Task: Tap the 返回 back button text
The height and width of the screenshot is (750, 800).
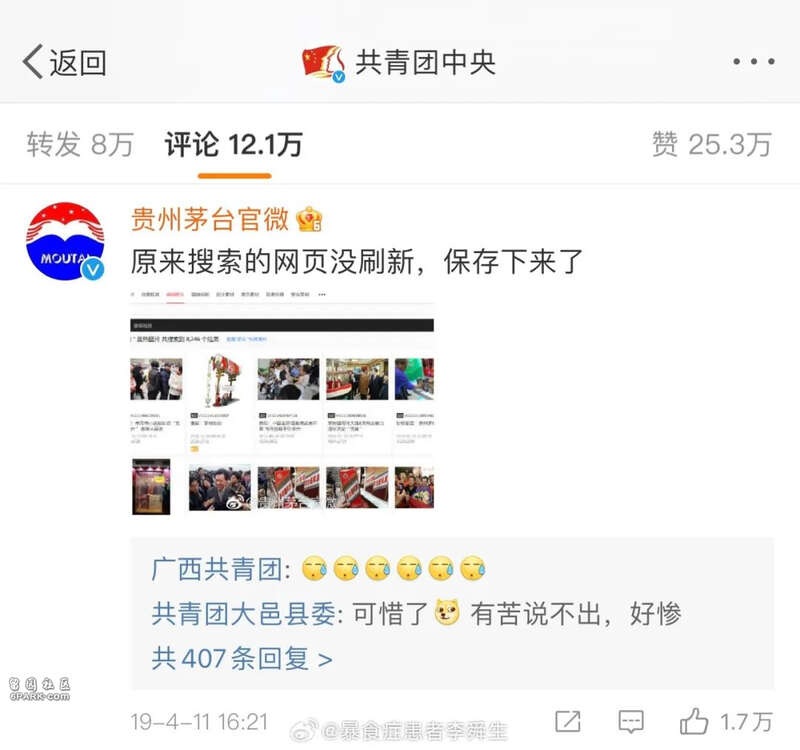Action: [78, 63]
